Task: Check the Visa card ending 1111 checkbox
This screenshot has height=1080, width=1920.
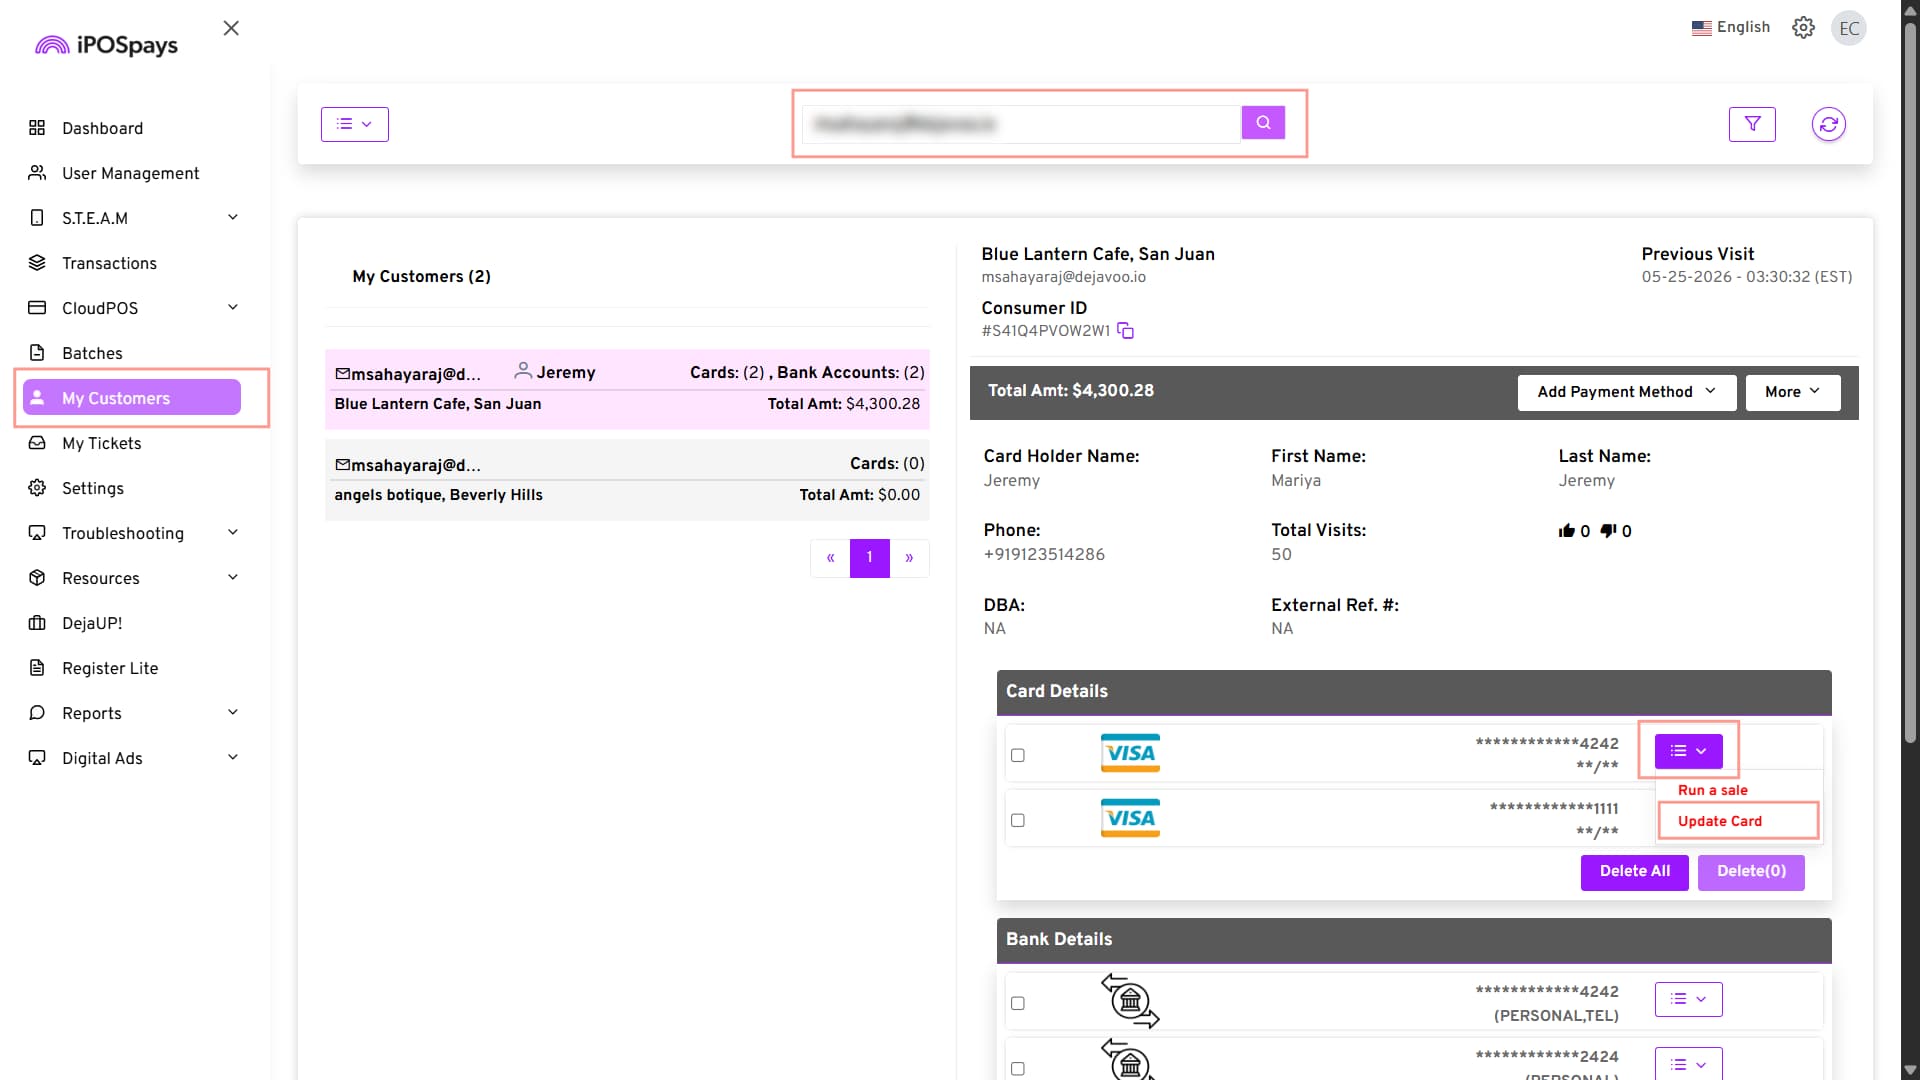Action: point(1018,820)
